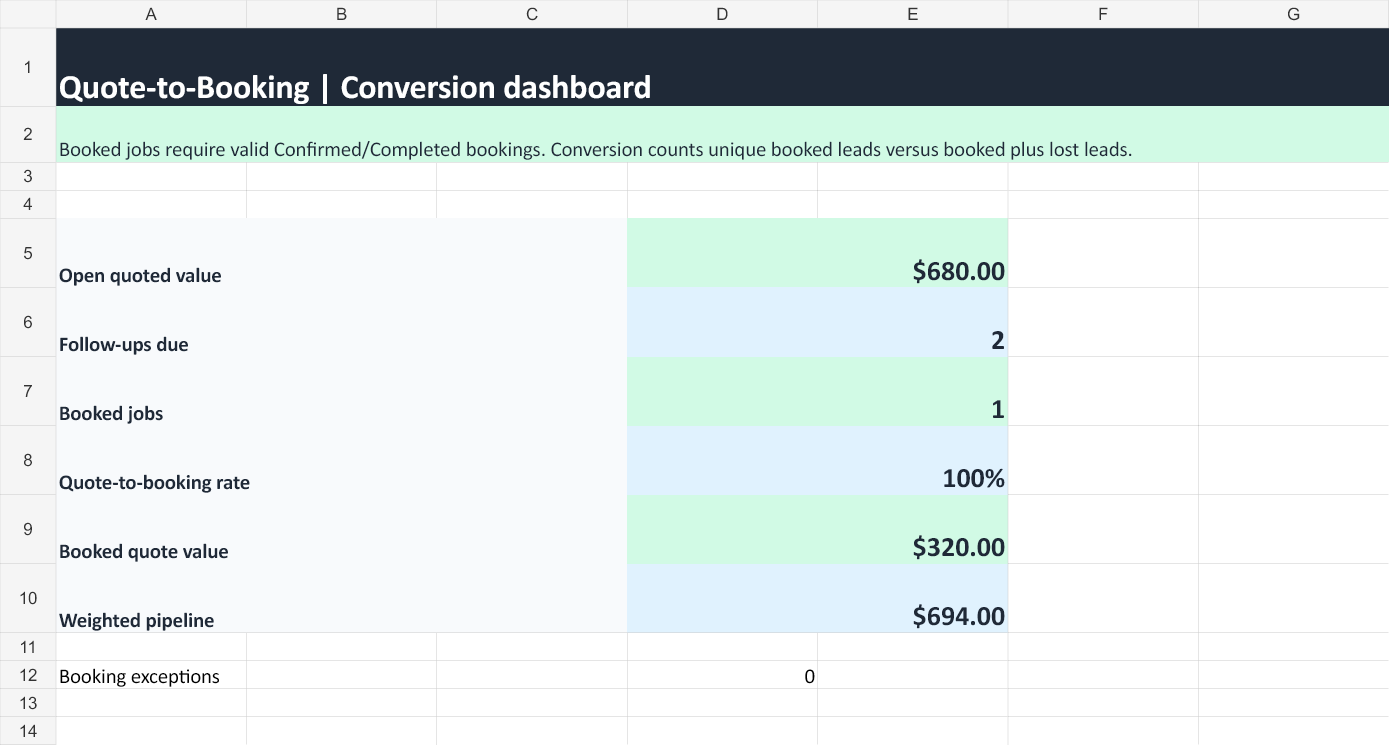Select row 12 header
The height and width of the screenshot is (745, 1389).
28,675
